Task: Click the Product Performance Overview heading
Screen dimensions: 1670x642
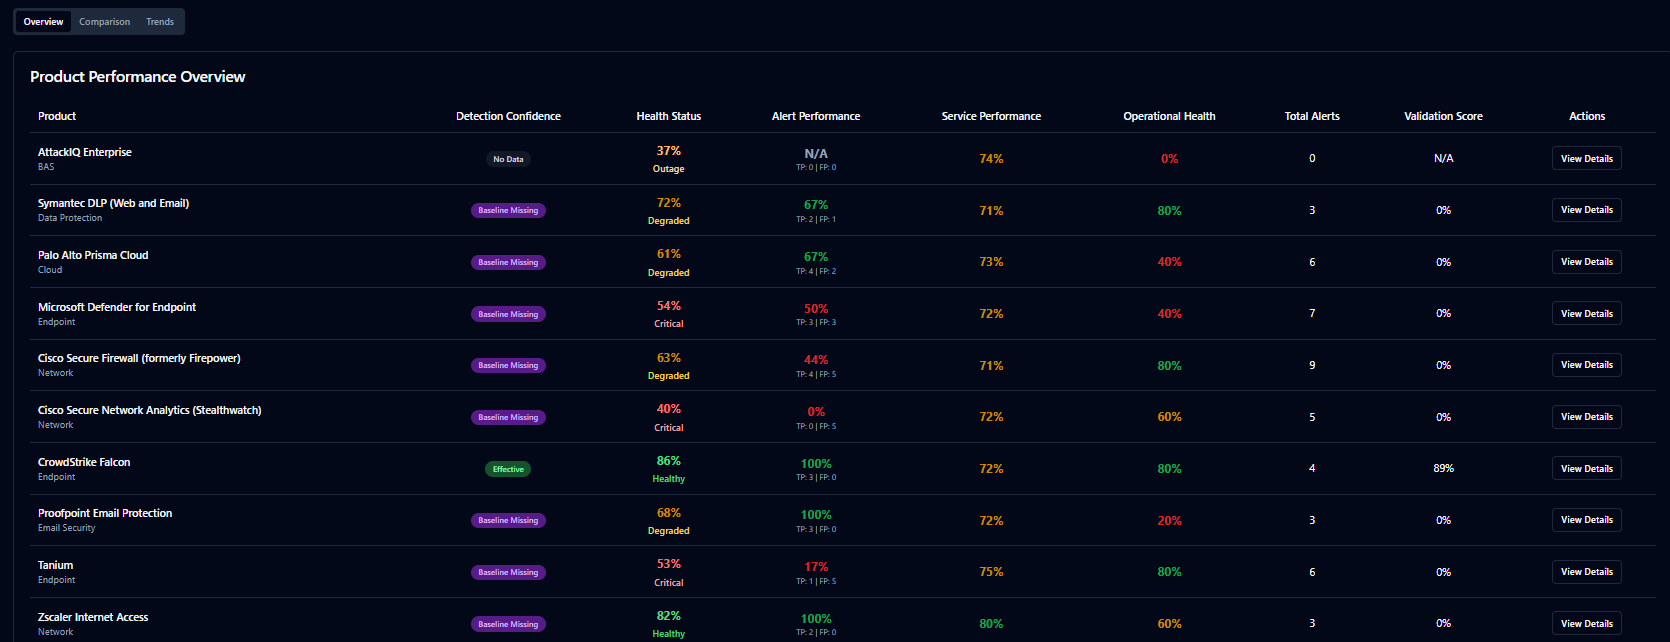Action: 138,77
